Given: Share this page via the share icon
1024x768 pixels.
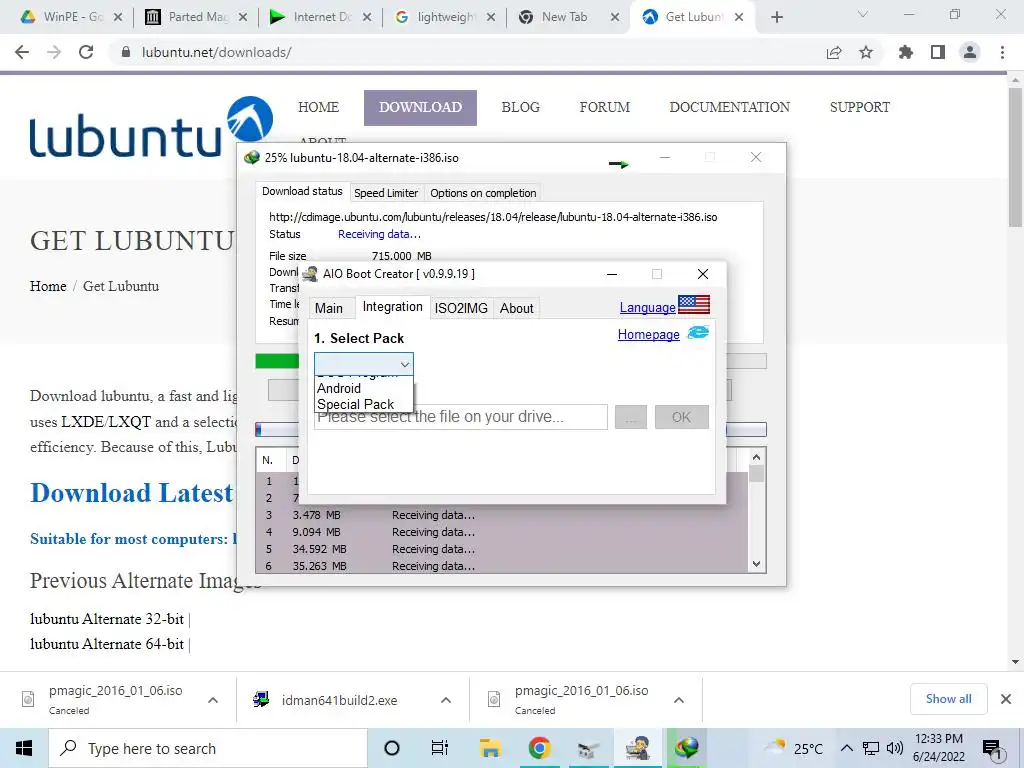Looking at the screenshot, I should 834,52.
